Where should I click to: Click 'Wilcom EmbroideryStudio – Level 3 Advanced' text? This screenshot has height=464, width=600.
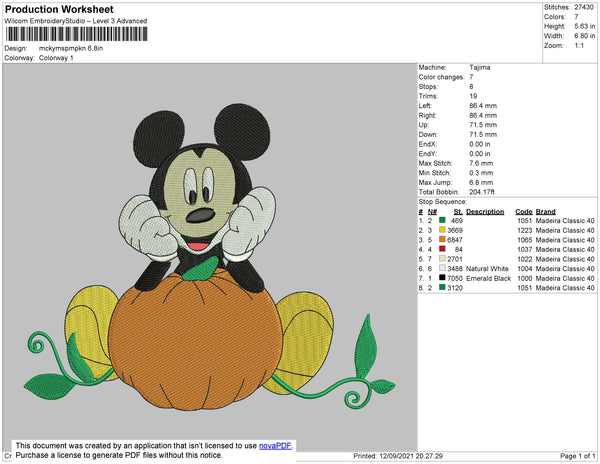coord(76,21)
